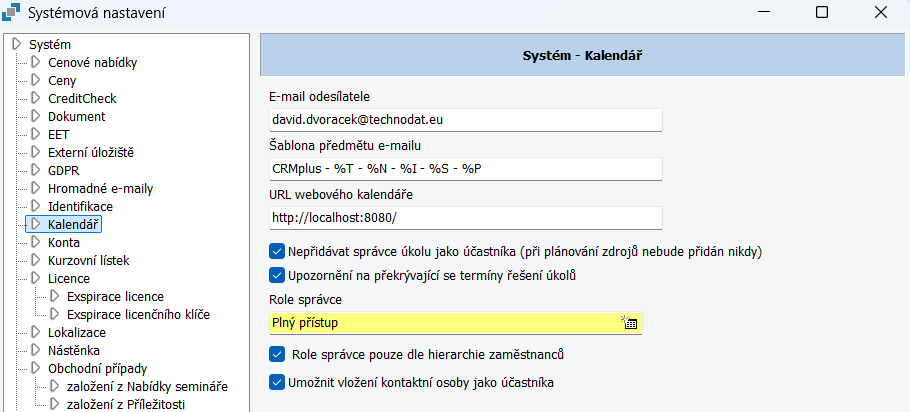Click the arrow beside GDPR
Image resolution: width=910 pixels, height=412 pixels.
pos(36,170)
